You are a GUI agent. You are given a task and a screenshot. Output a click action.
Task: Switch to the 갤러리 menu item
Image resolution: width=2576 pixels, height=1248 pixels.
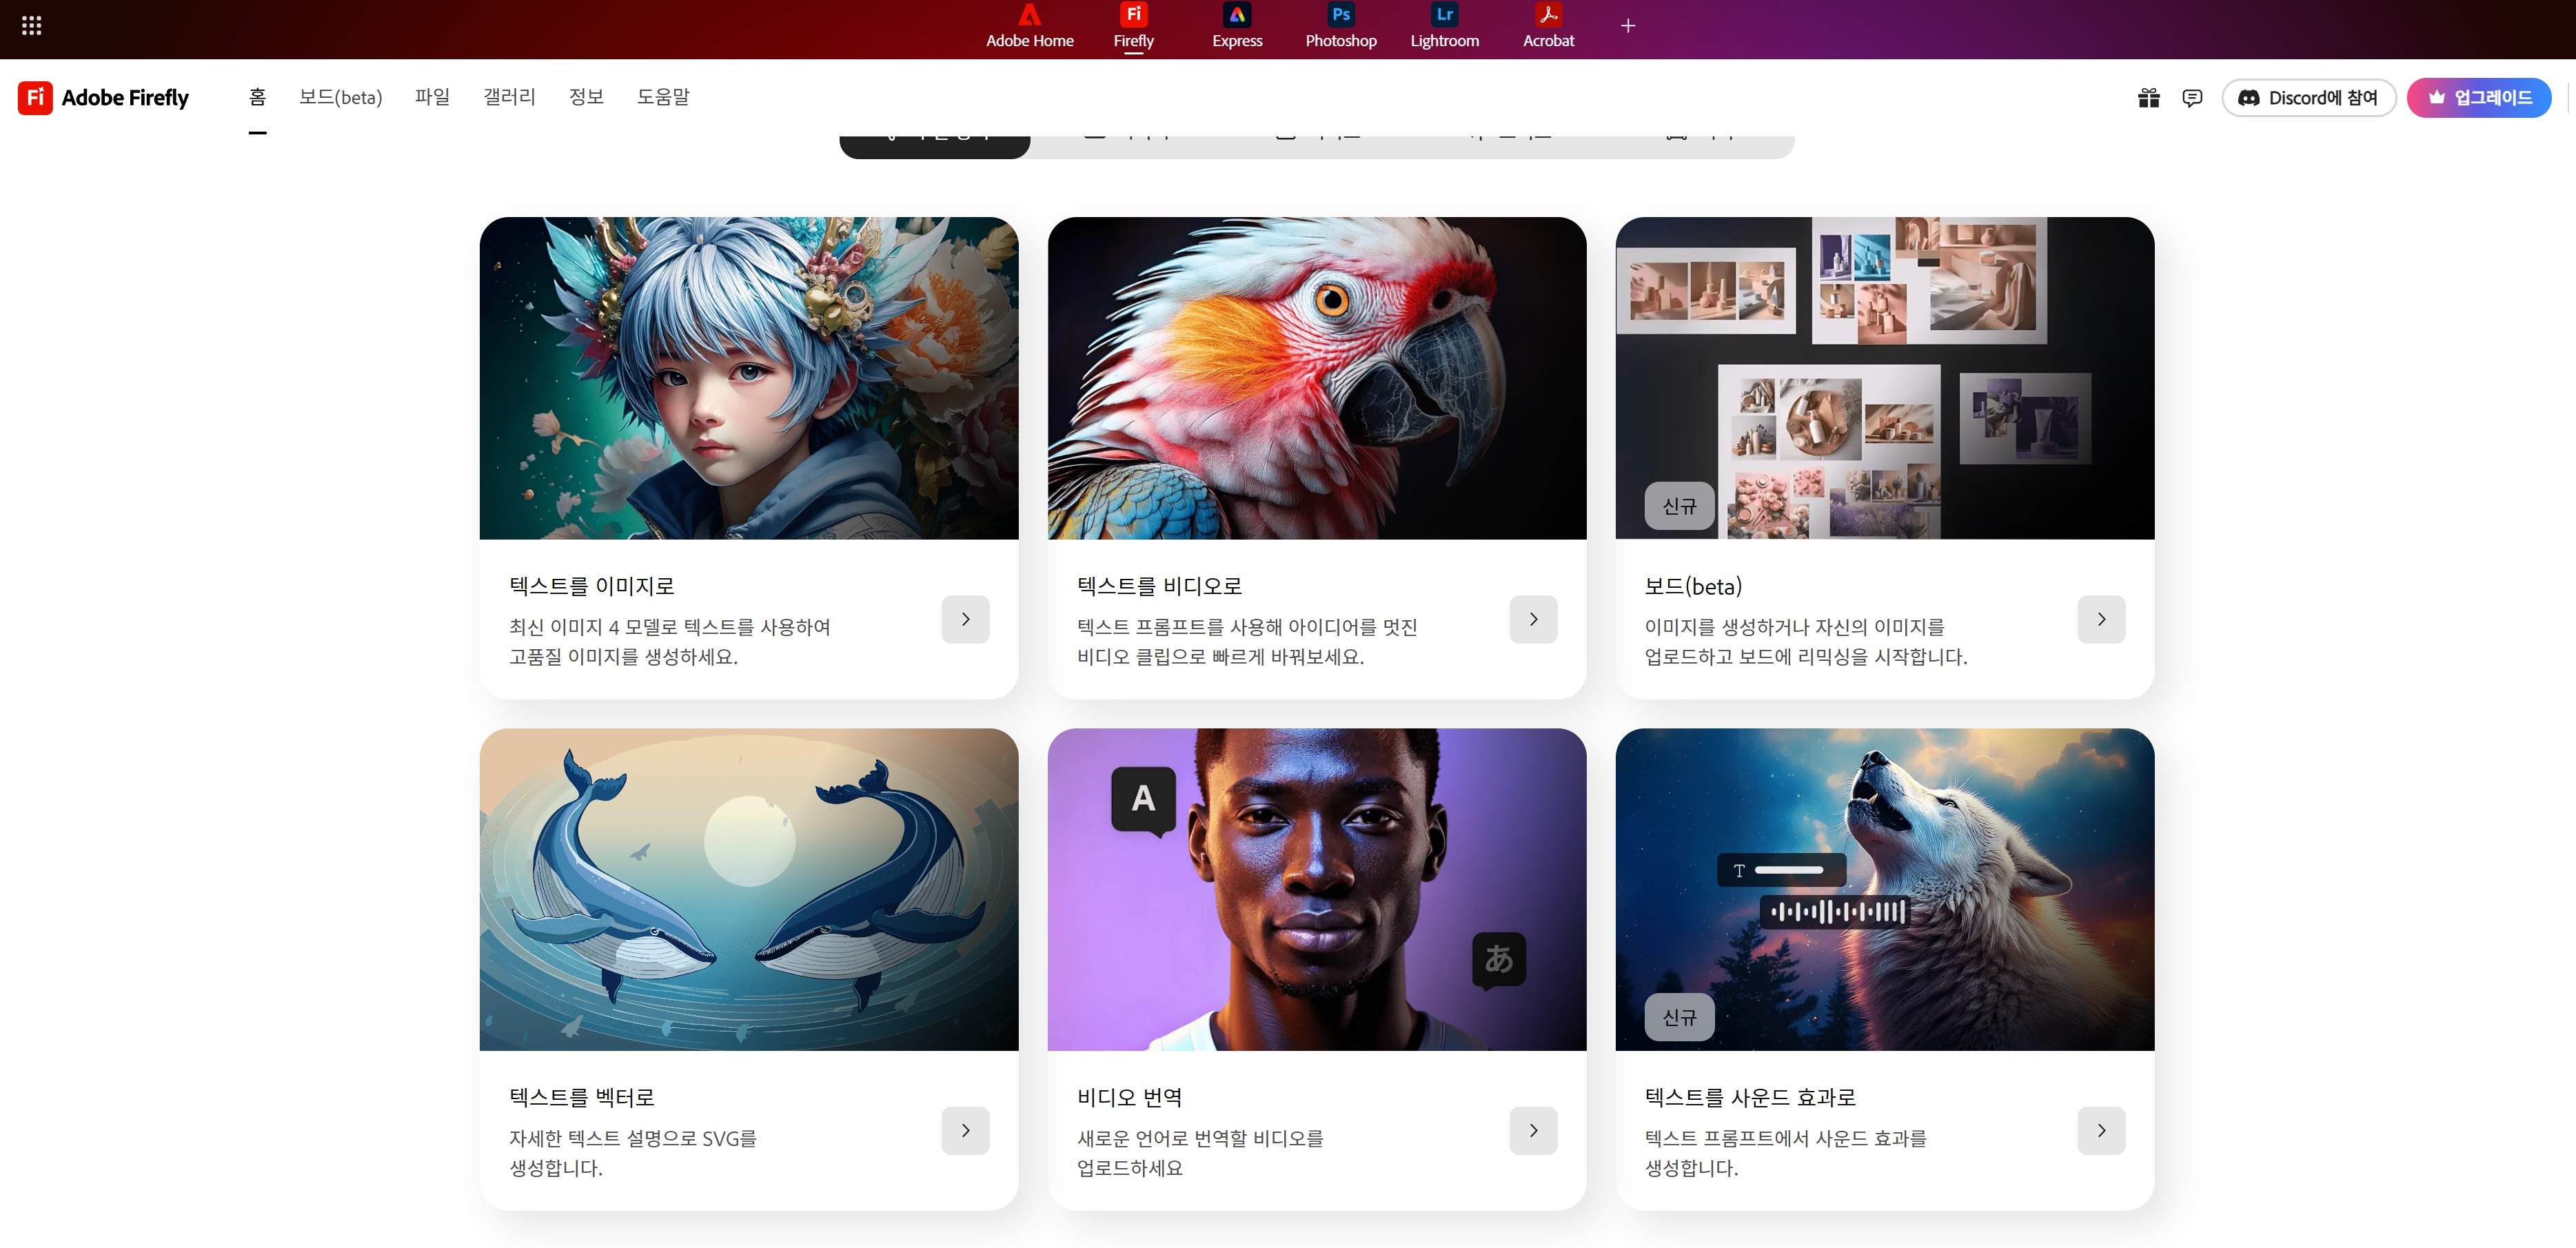pos(508,97)
